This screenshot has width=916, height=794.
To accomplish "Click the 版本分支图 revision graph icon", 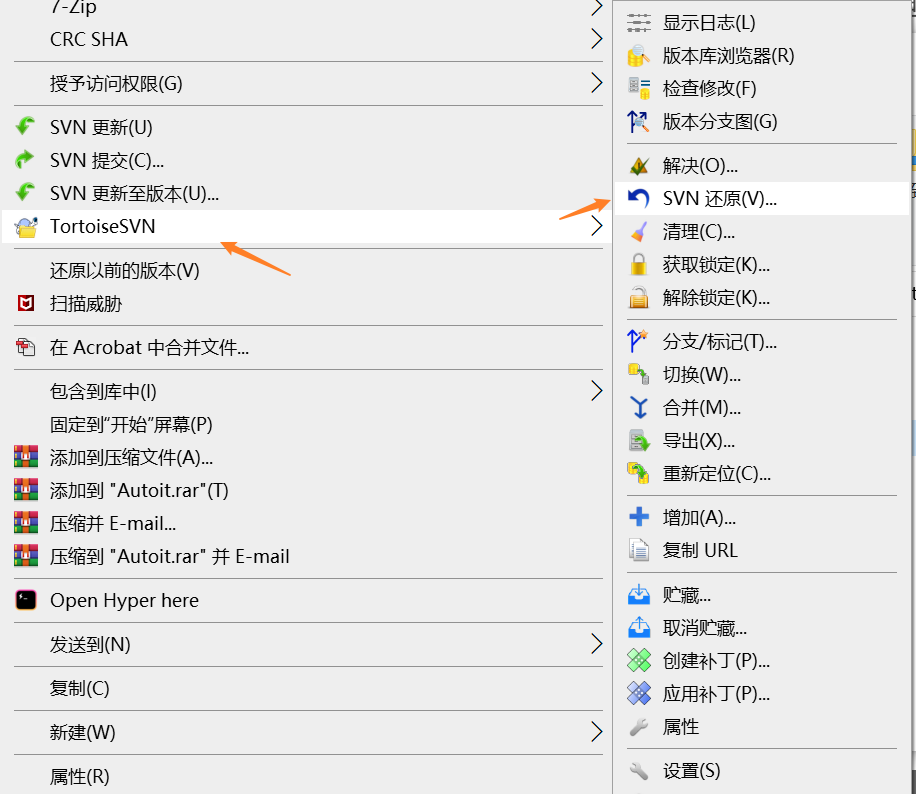I will (637, 121).
